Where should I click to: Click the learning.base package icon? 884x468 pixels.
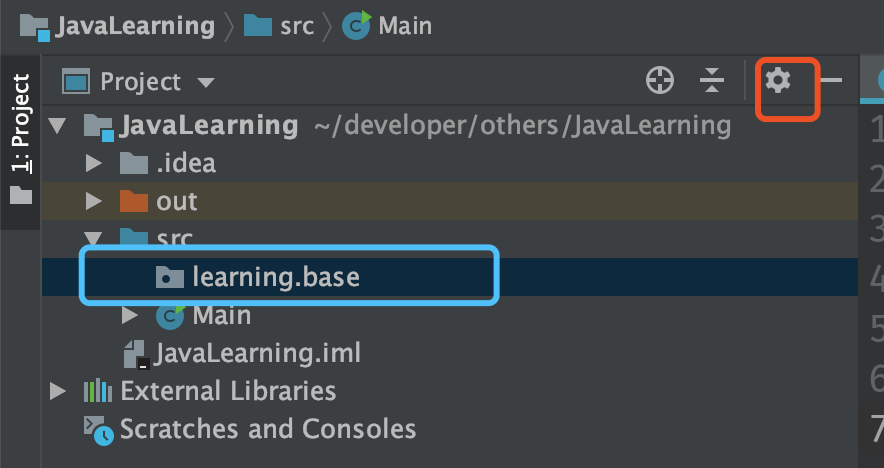[170, 278]
